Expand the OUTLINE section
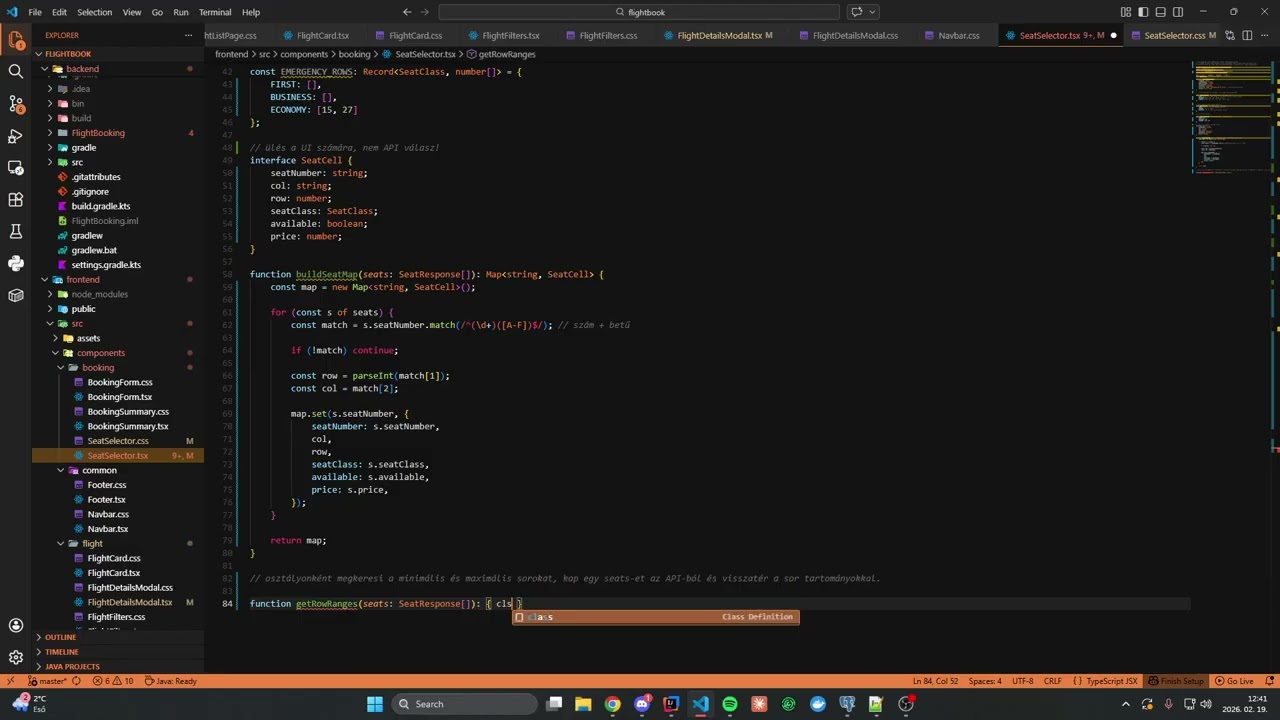Viewport: 1280px width, 720px height. [x=60, y=637]
